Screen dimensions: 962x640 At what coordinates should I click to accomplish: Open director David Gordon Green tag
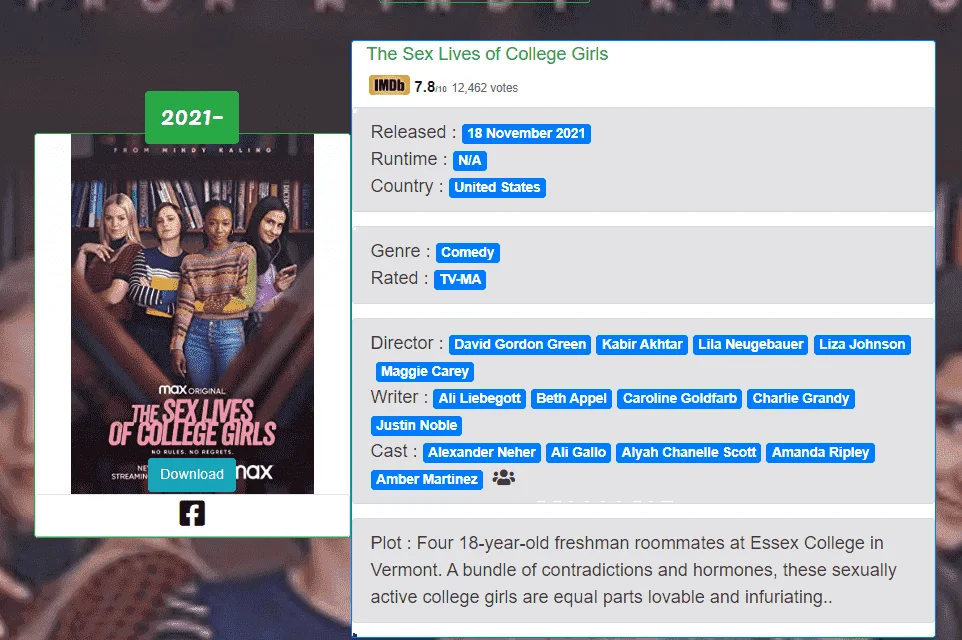(520, 344)
